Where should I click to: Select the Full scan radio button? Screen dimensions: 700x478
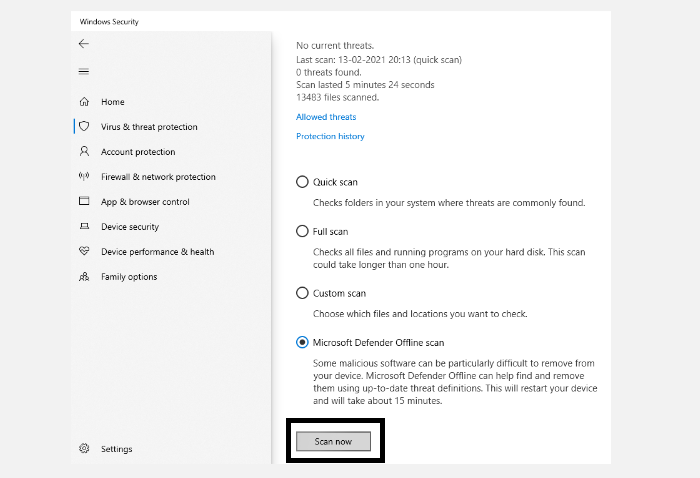tap(302, 231)
